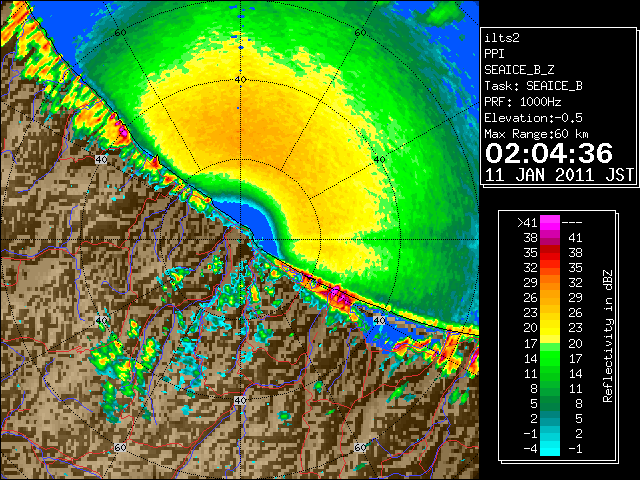Click the '>41' label on the legend
640x480 pixels.
[527, 223]
